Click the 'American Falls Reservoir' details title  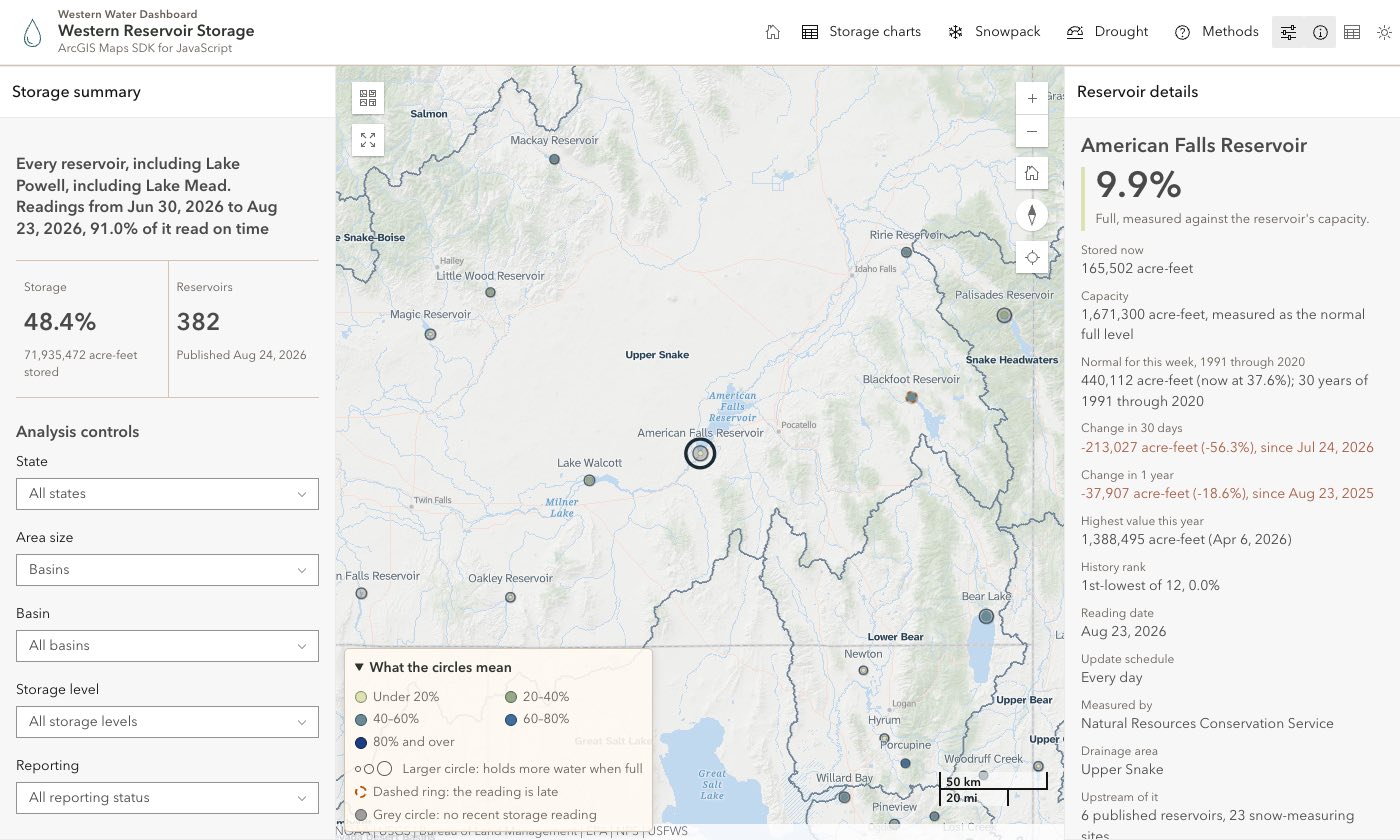click(x=1194, y=145)
